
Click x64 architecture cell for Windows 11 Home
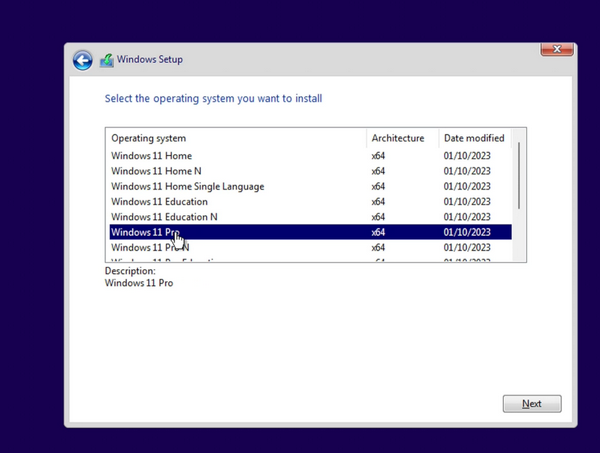378,156
